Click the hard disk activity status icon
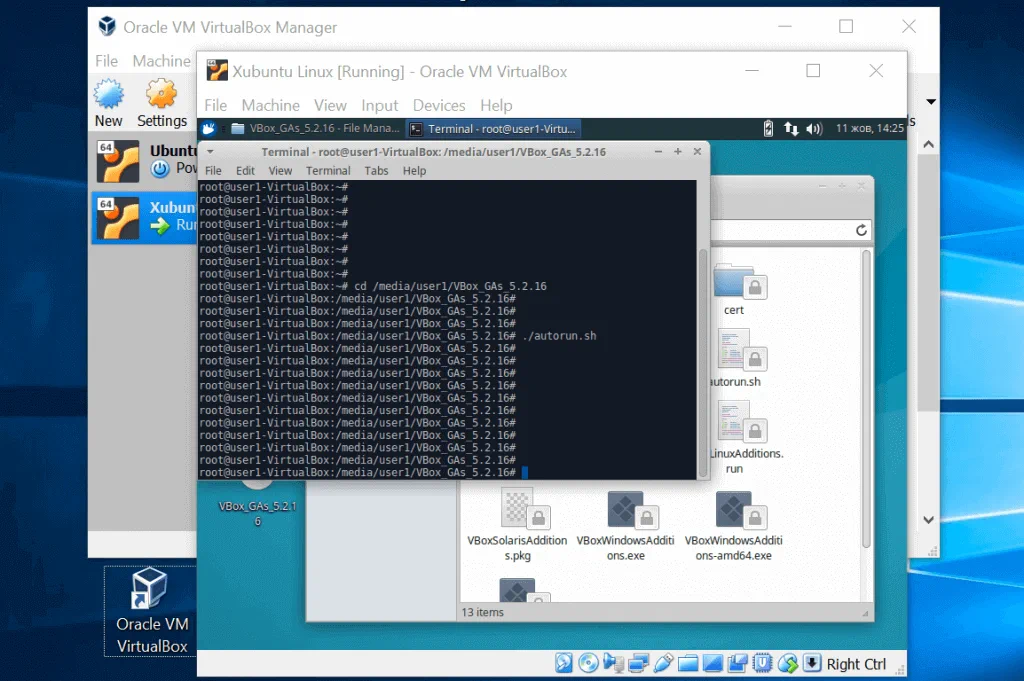Image resolution: width=1024 pixels, height=681 pixels. click(x=565, y=663)
